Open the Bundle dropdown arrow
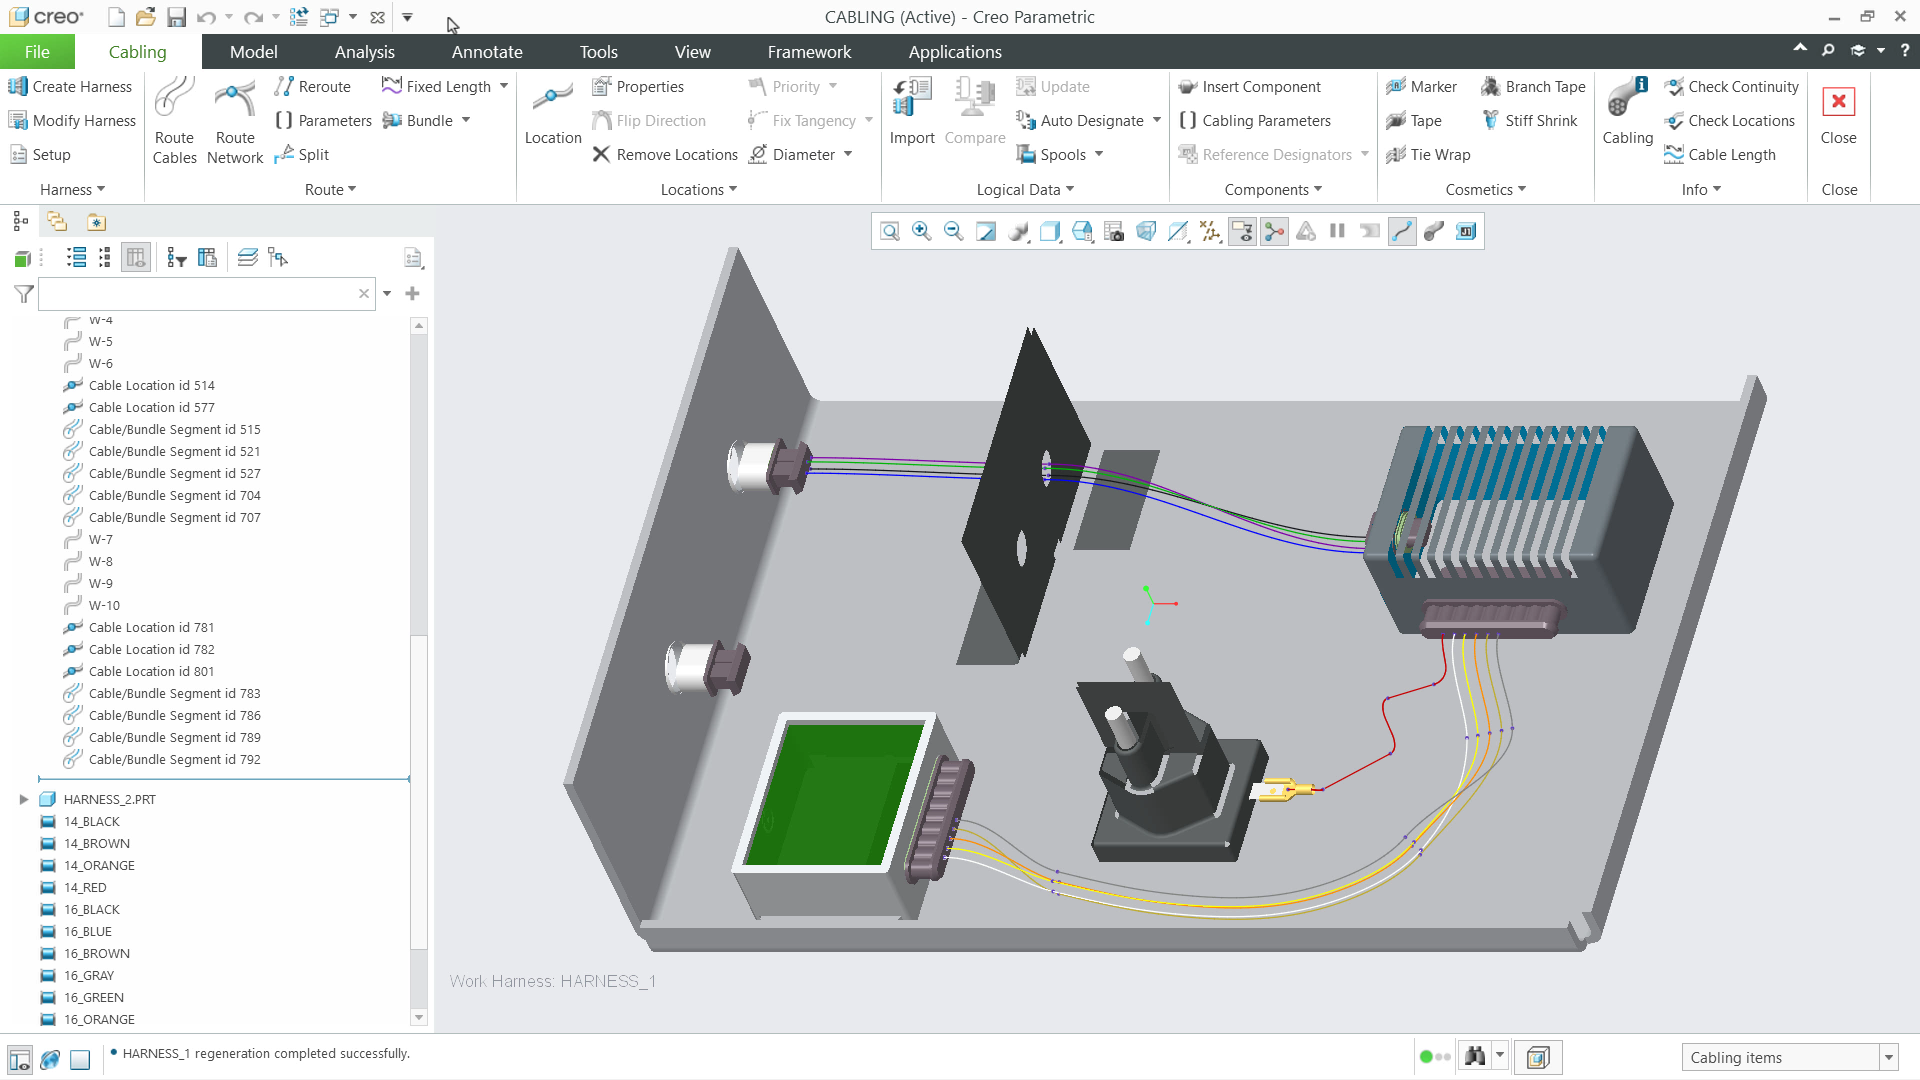 click(466, 121)
